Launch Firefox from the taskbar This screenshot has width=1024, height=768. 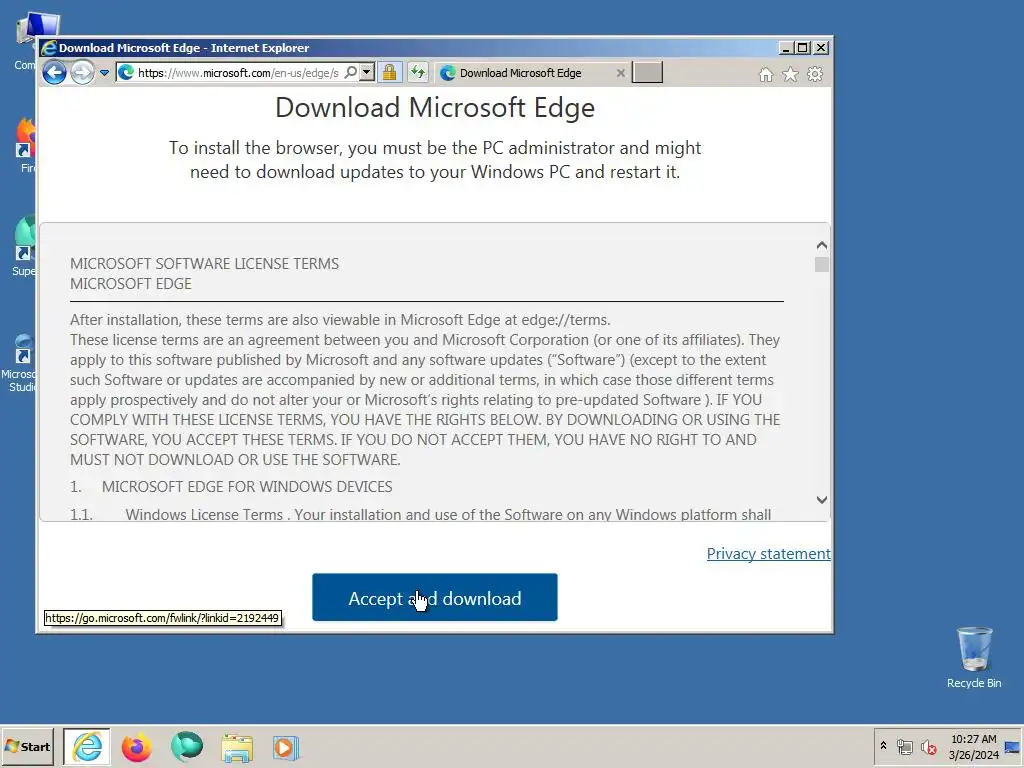pos(136,748)
